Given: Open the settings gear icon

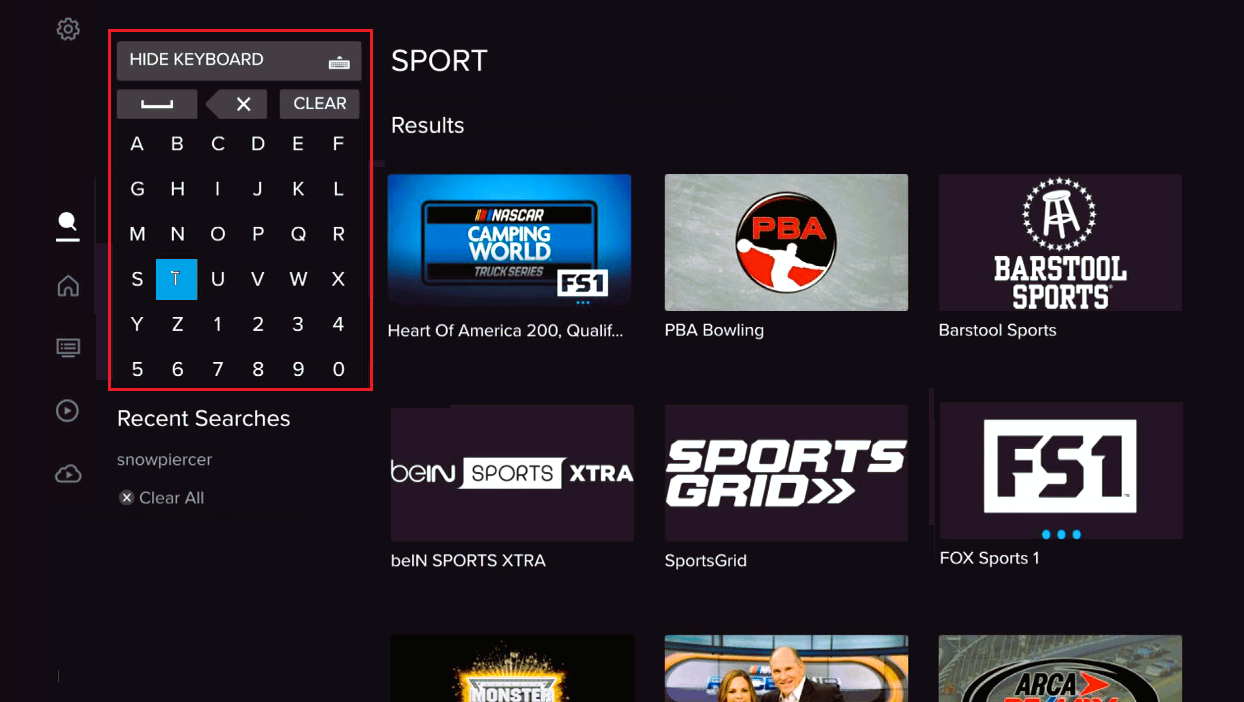Looking at the screenshot, I should [x=67, y=29].
